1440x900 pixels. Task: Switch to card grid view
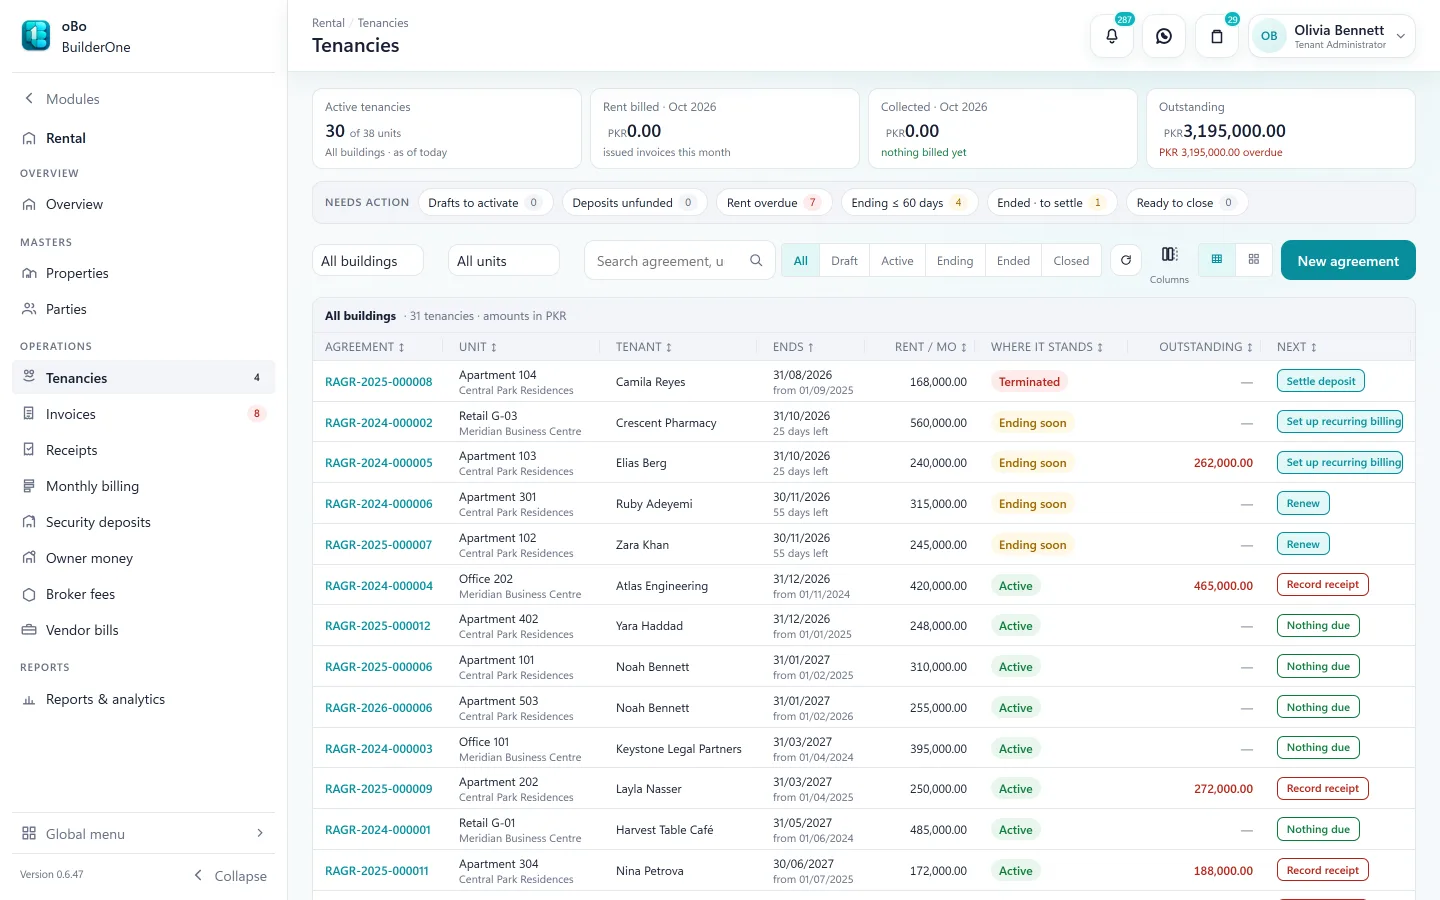(x=1254, y=260)
